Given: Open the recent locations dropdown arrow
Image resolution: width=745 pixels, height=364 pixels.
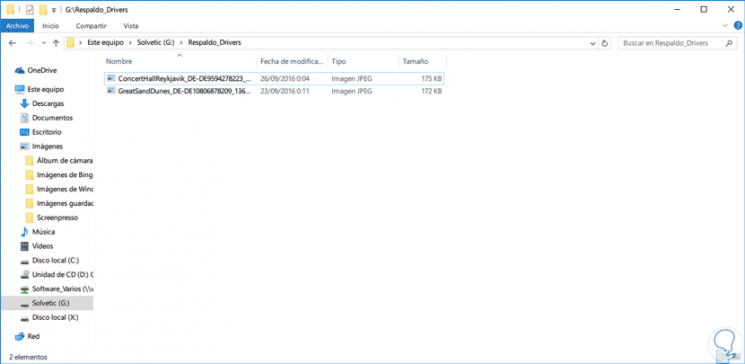Looking at the screenshot, I should pyautogui.click(x=44, y=43).
